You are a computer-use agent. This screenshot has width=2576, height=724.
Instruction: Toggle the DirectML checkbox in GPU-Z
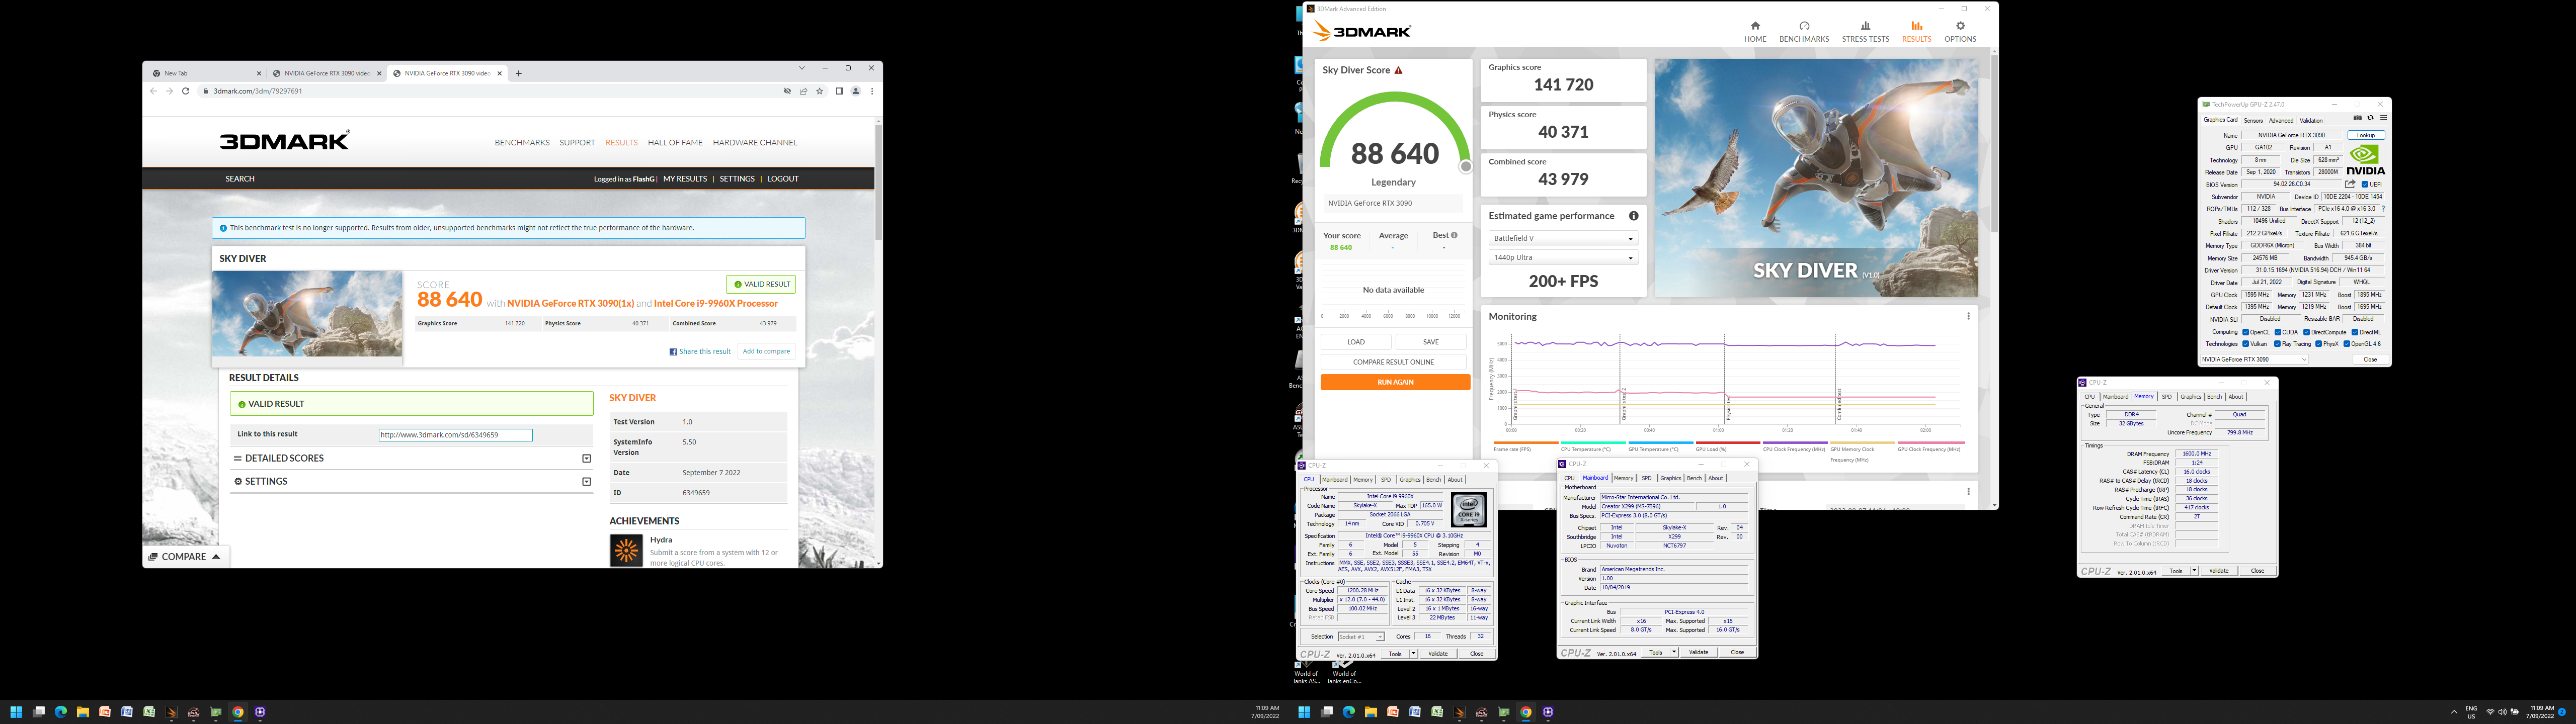(2355, 332)
